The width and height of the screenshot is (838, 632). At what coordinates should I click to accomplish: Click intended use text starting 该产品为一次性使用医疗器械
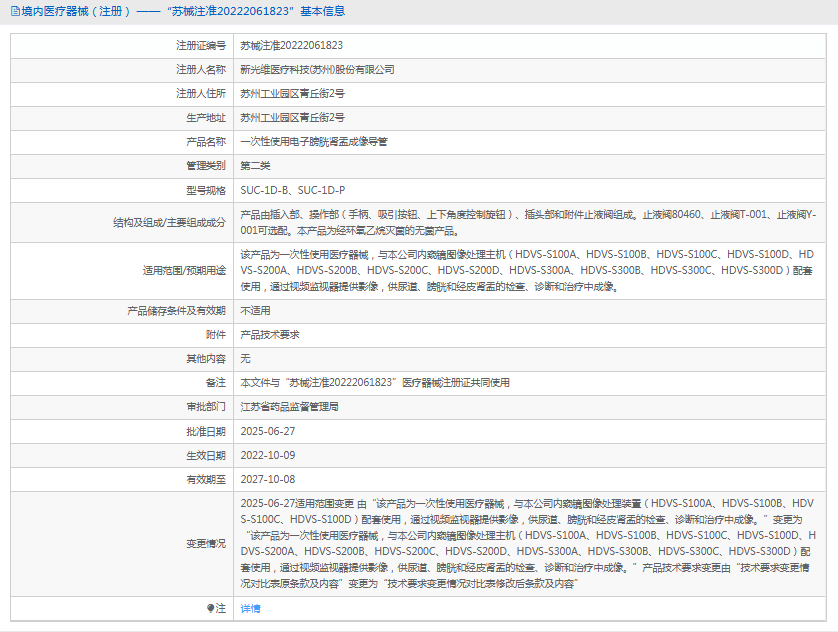(527, 270)
